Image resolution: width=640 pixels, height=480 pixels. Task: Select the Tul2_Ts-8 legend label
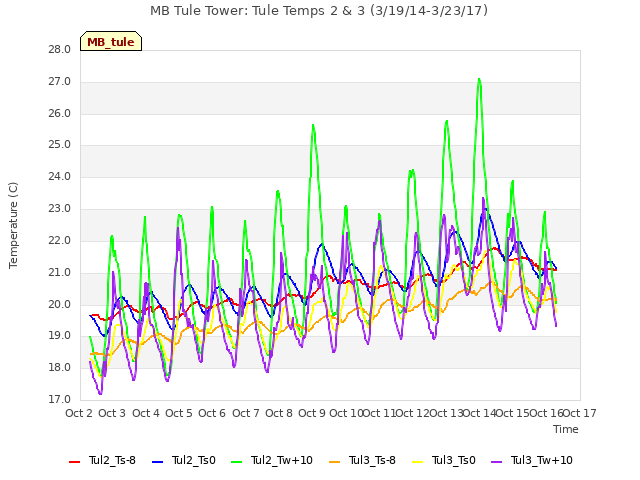point(112,460)
